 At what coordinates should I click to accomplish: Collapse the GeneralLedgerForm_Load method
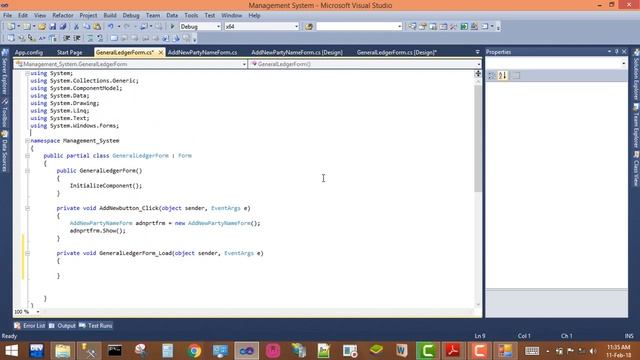tap(27, 253)
